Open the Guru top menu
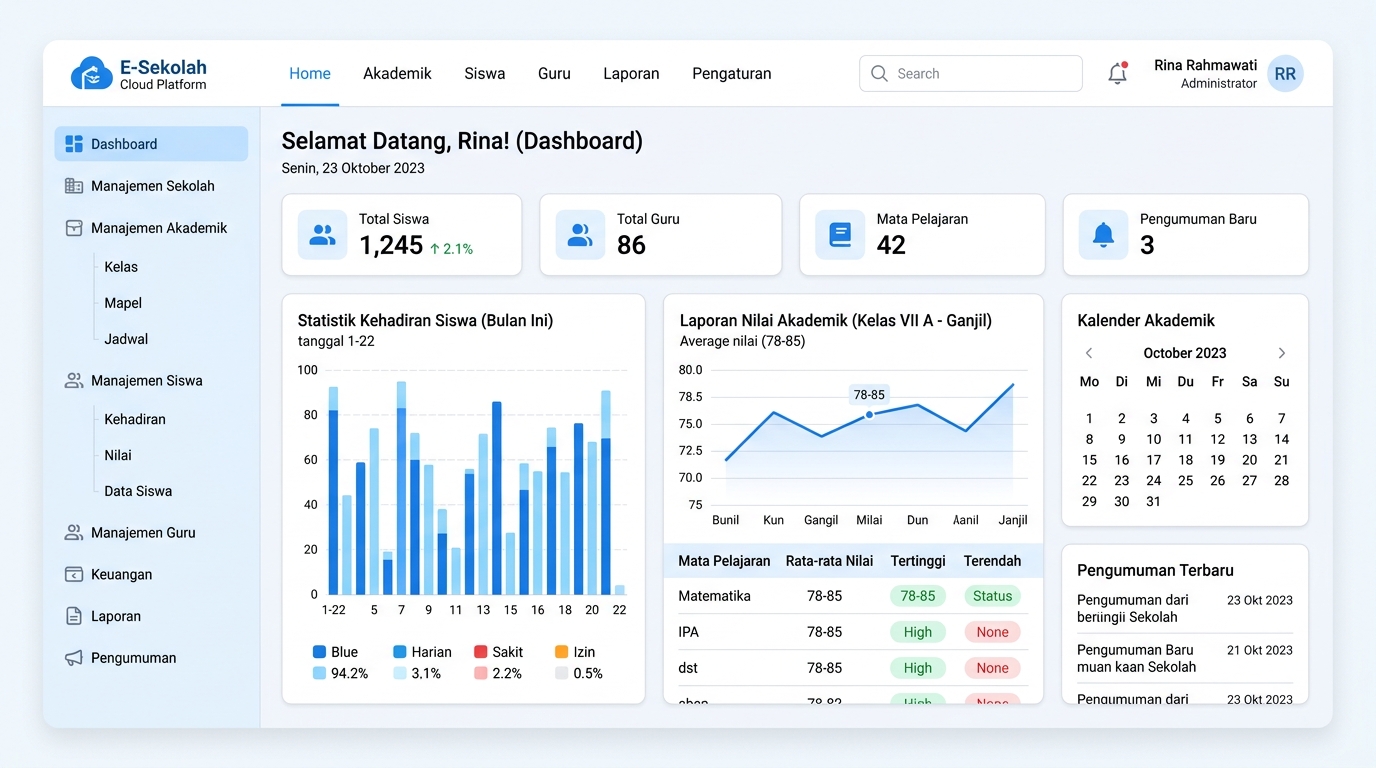Screen dimensions: 1376x768 click(x=554, y=74)
